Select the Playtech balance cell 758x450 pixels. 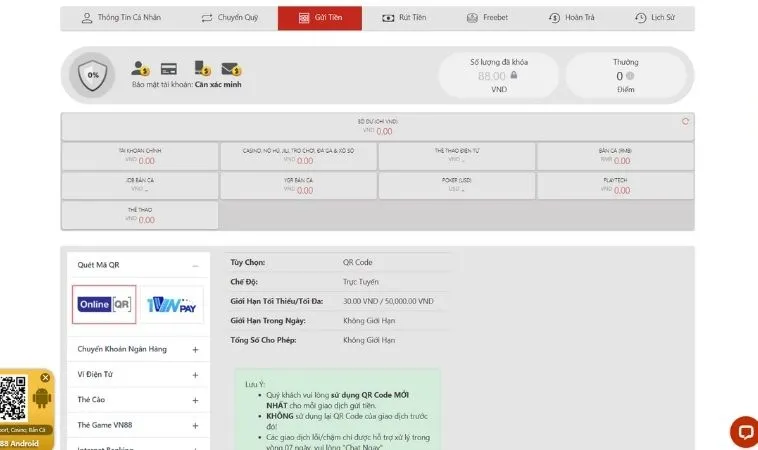pyautogui.click(x=615, y=186)
